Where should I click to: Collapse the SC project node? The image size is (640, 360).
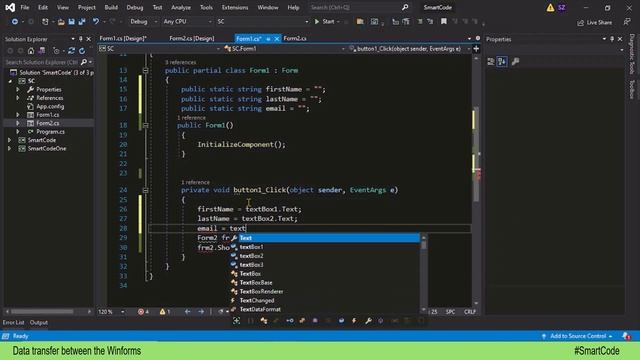(x=9, y=81)
